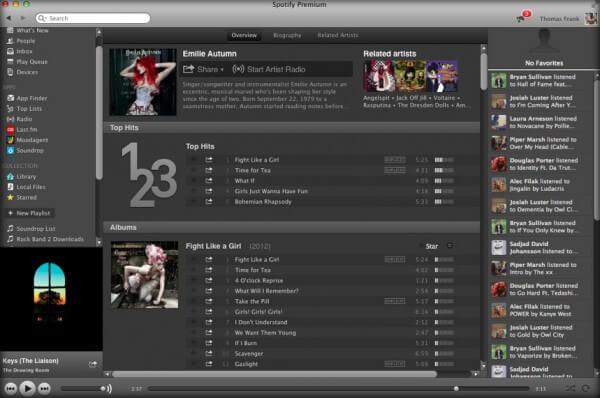Share the album track Take the Pill
The width and height of the screenshot is (600, 398).
coord(209,301)
